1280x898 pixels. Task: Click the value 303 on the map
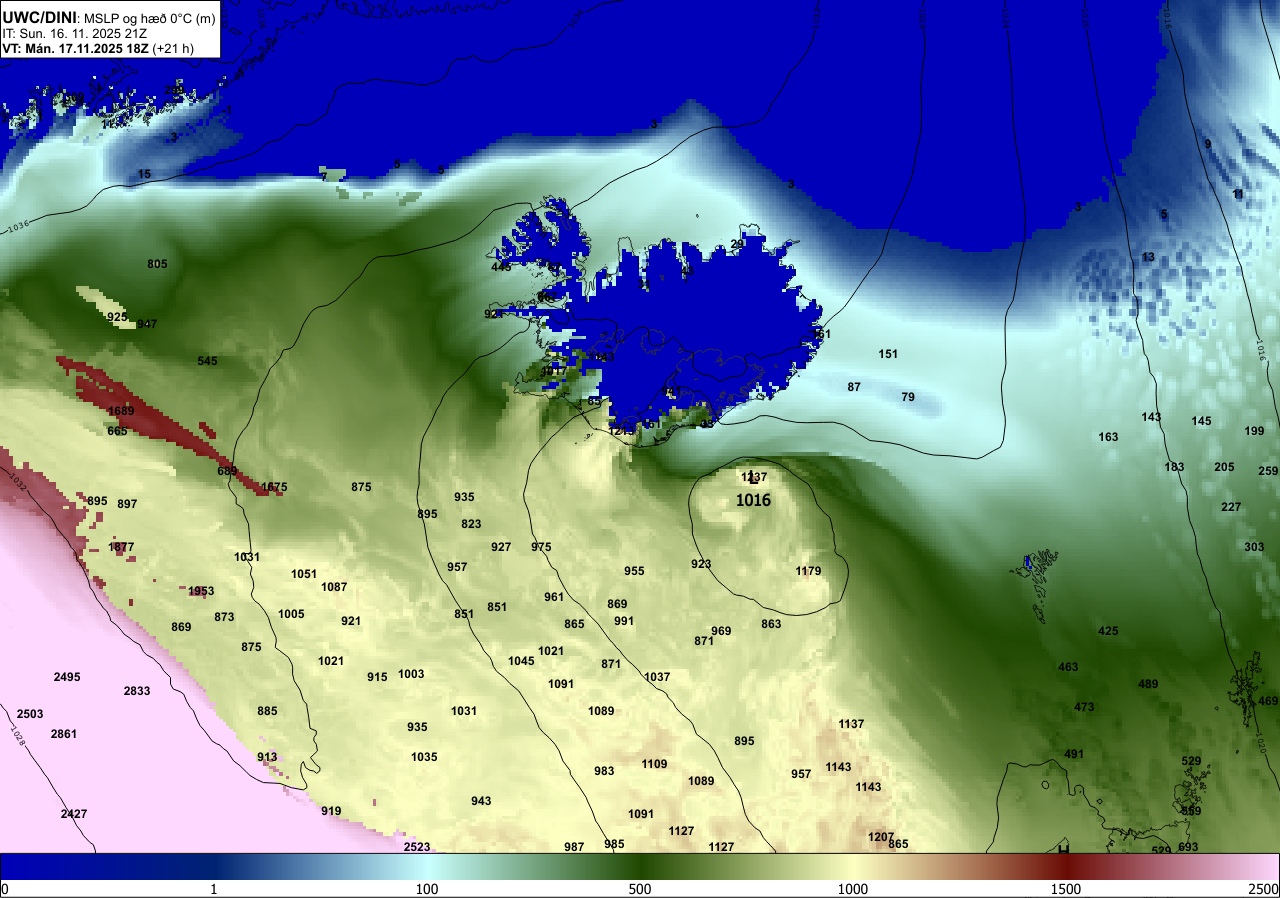1254,547
